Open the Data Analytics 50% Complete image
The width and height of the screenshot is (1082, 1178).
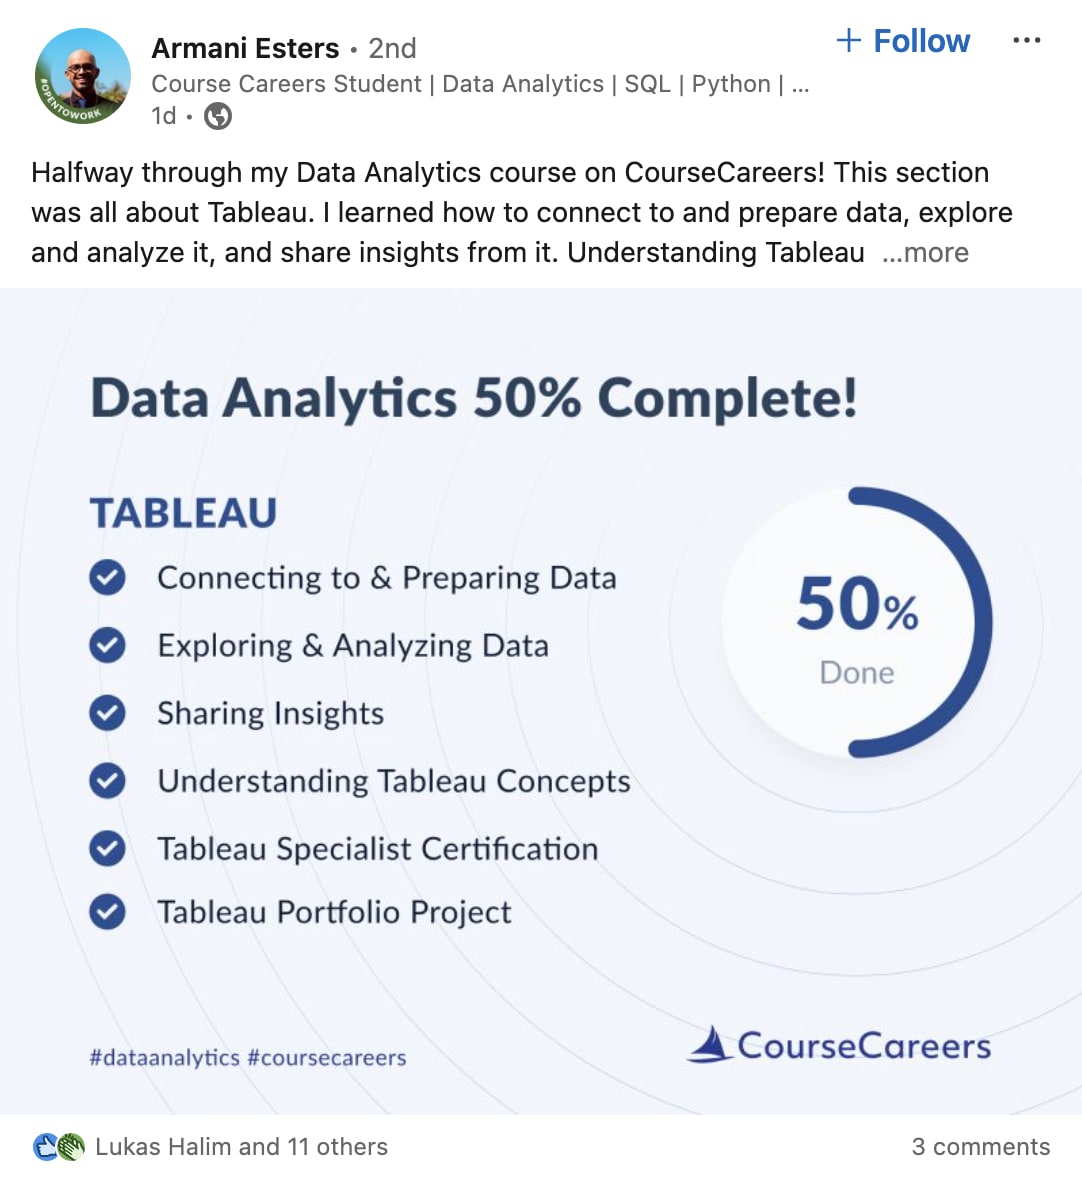541,701
